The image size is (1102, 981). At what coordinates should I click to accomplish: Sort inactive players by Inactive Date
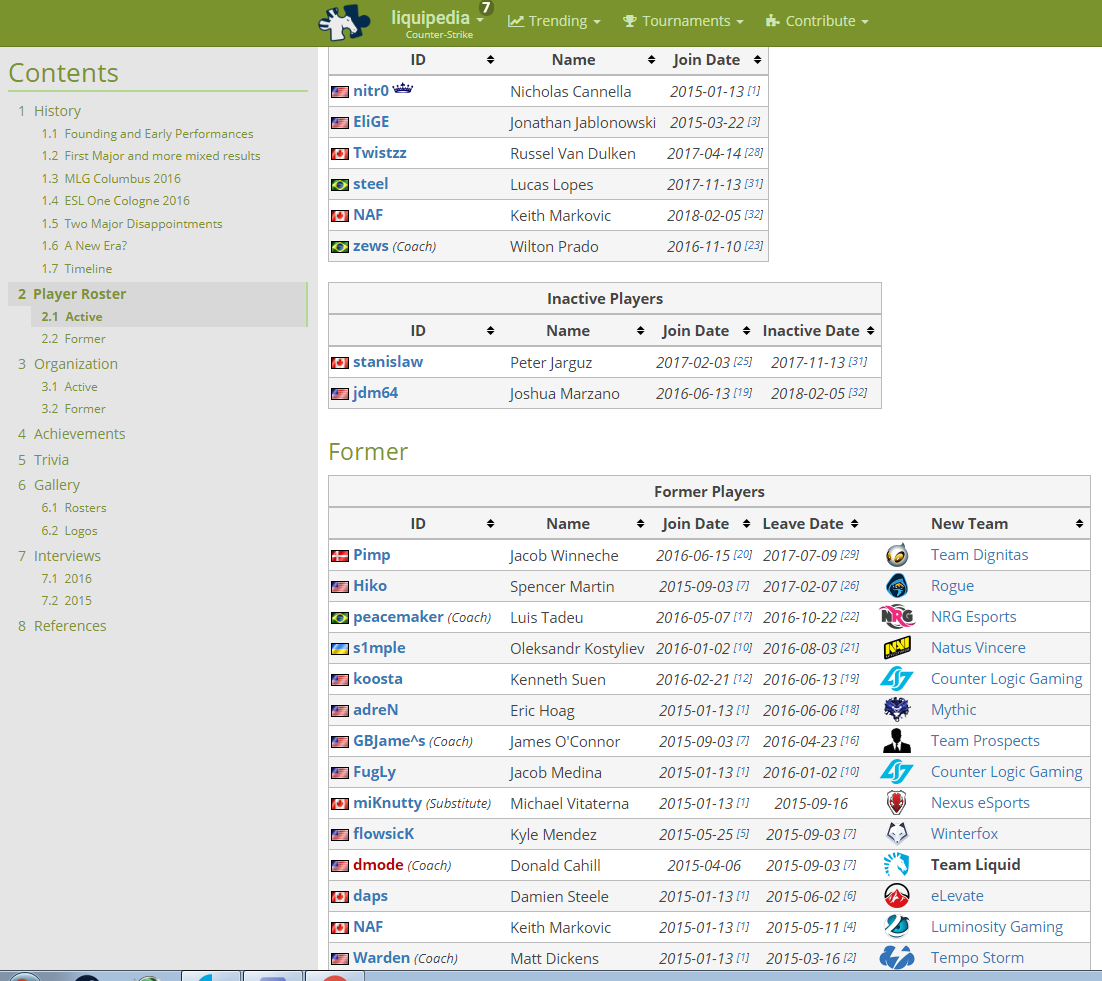870,330
